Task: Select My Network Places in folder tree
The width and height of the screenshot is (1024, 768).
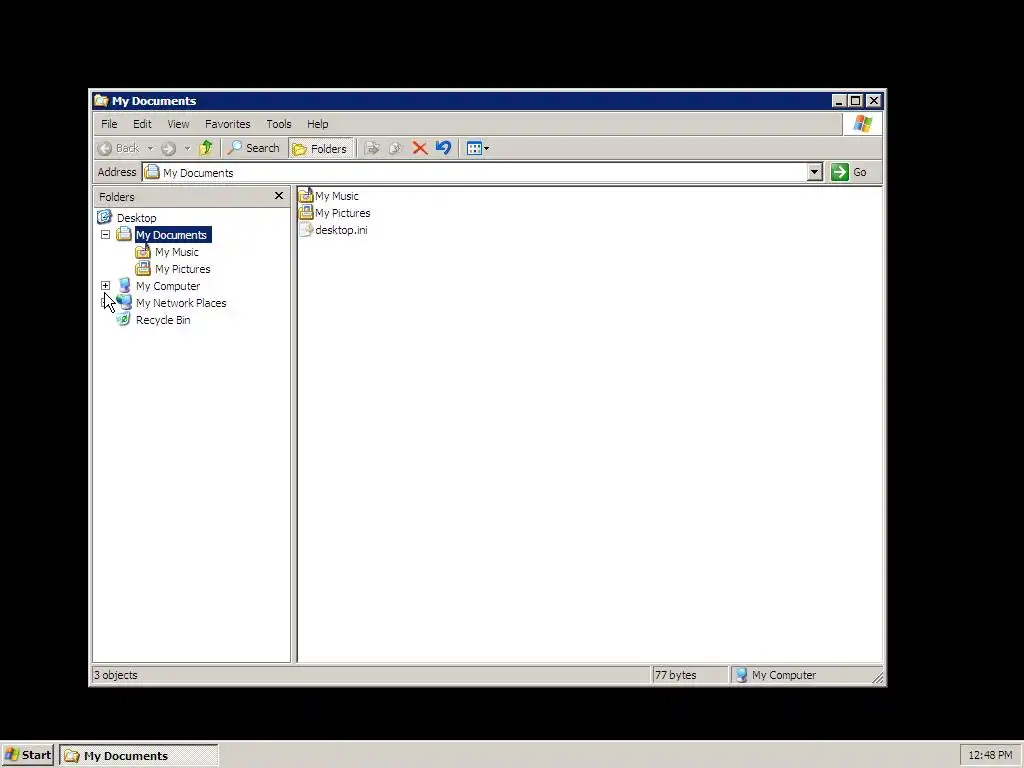Action: point(181,303)
